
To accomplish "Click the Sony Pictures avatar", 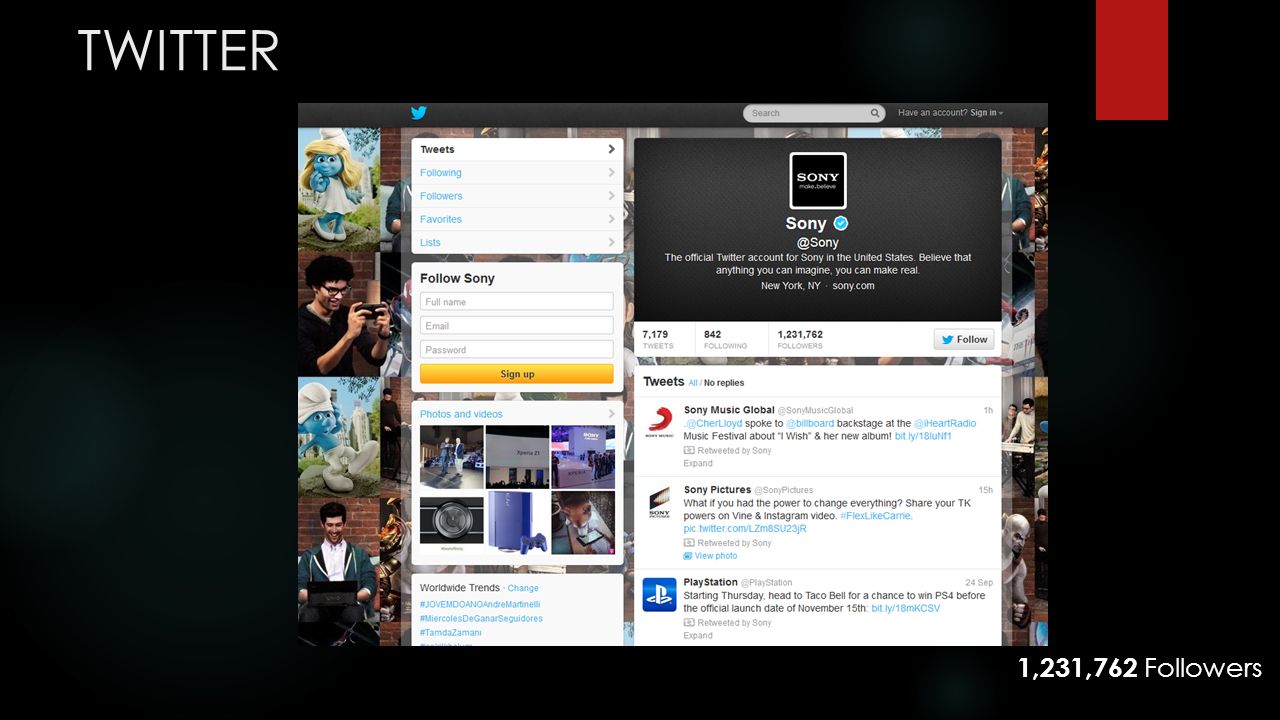I will coord(659,502).
